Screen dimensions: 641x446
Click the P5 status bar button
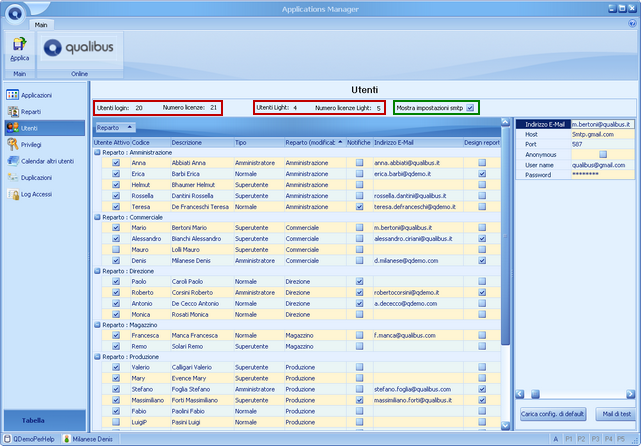(621, 439)
